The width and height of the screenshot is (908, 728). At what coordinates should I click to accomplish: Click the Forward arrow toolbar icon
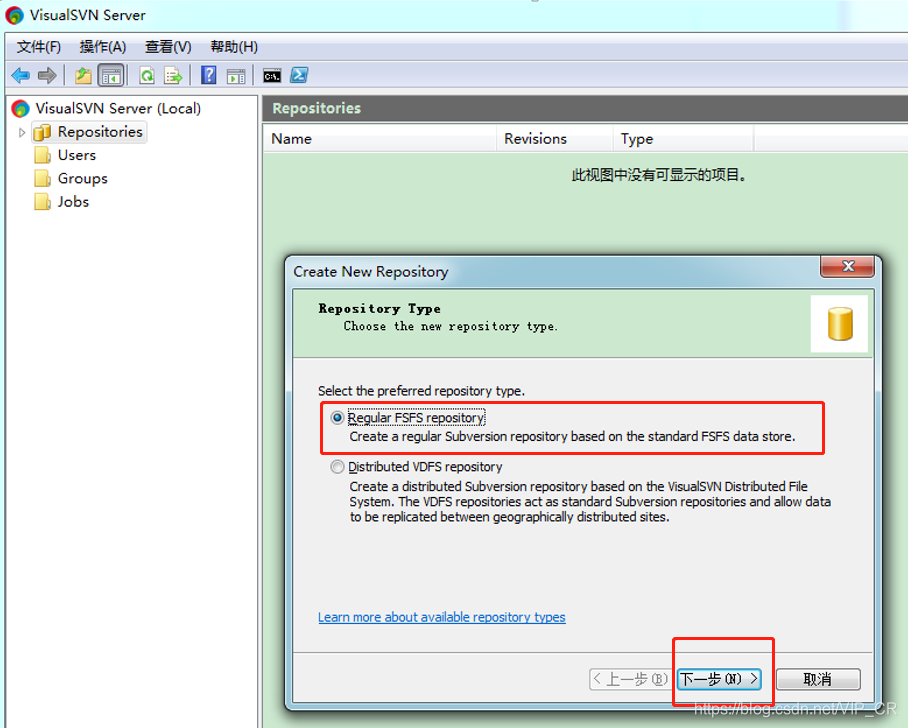[x=47, y=75]
